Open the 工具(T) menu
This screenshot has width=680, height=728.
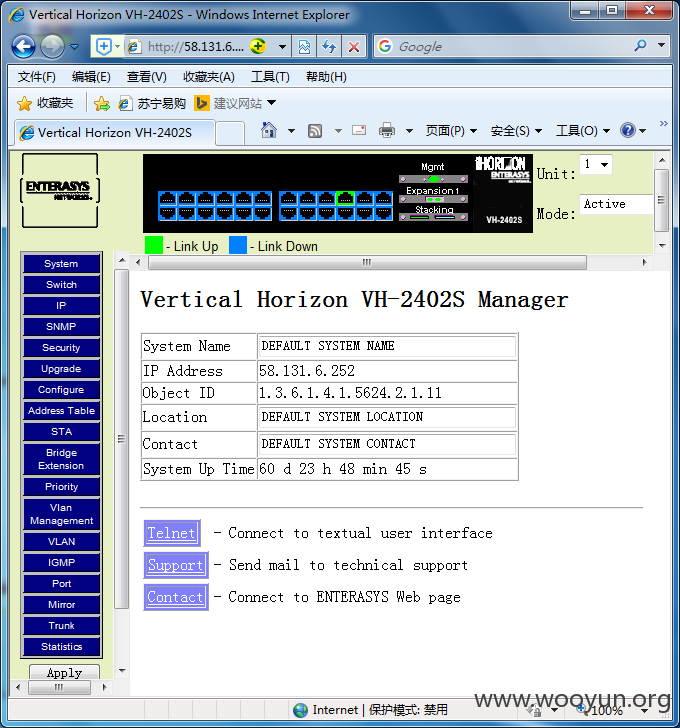270,77
